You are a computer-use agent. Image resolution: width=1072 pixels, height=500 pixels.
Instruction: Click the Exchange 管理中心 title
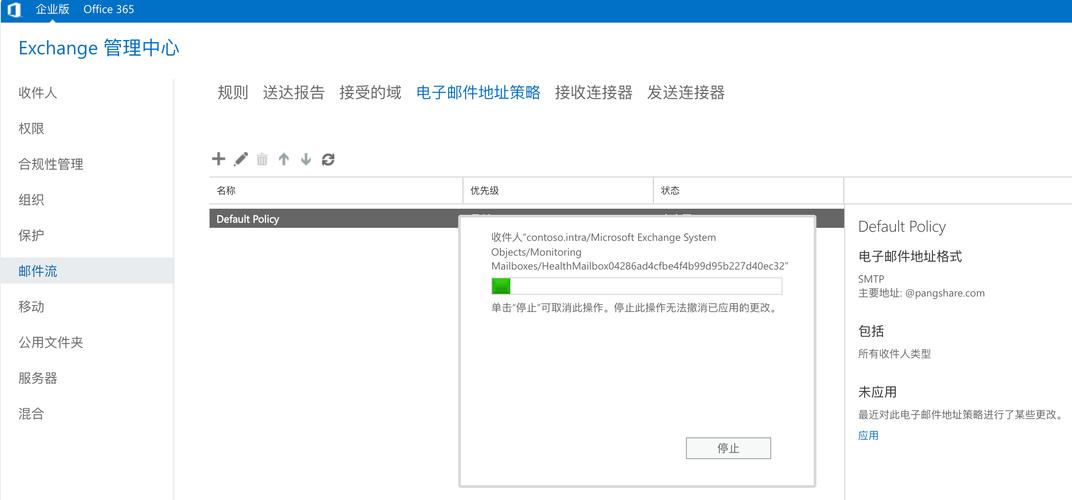pyautogui.click(x=99, y=48)
